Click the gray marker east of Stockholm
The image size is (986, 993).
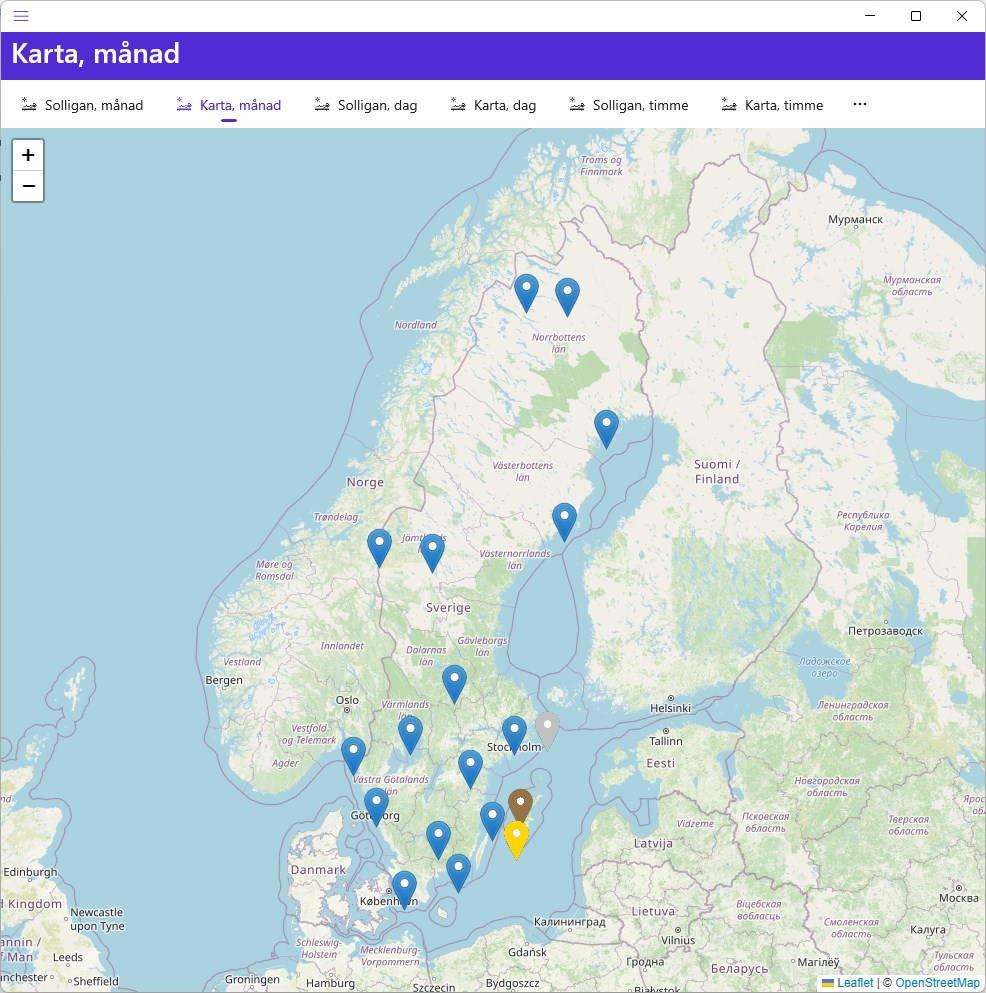click(x=547, y=730)
